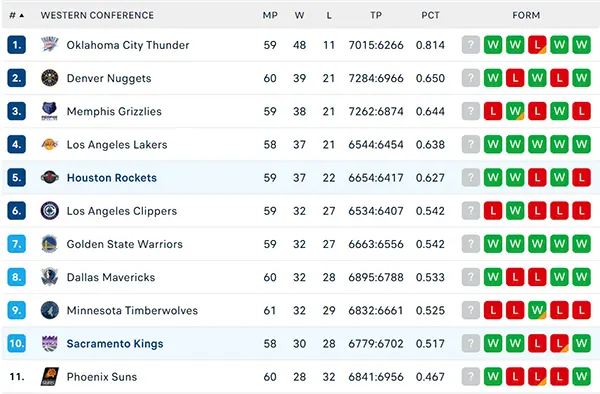Viewport: 600px width, 394px height.
Task: Click the Oklahoma City Thunder team logo
Action: coord(50,45)
